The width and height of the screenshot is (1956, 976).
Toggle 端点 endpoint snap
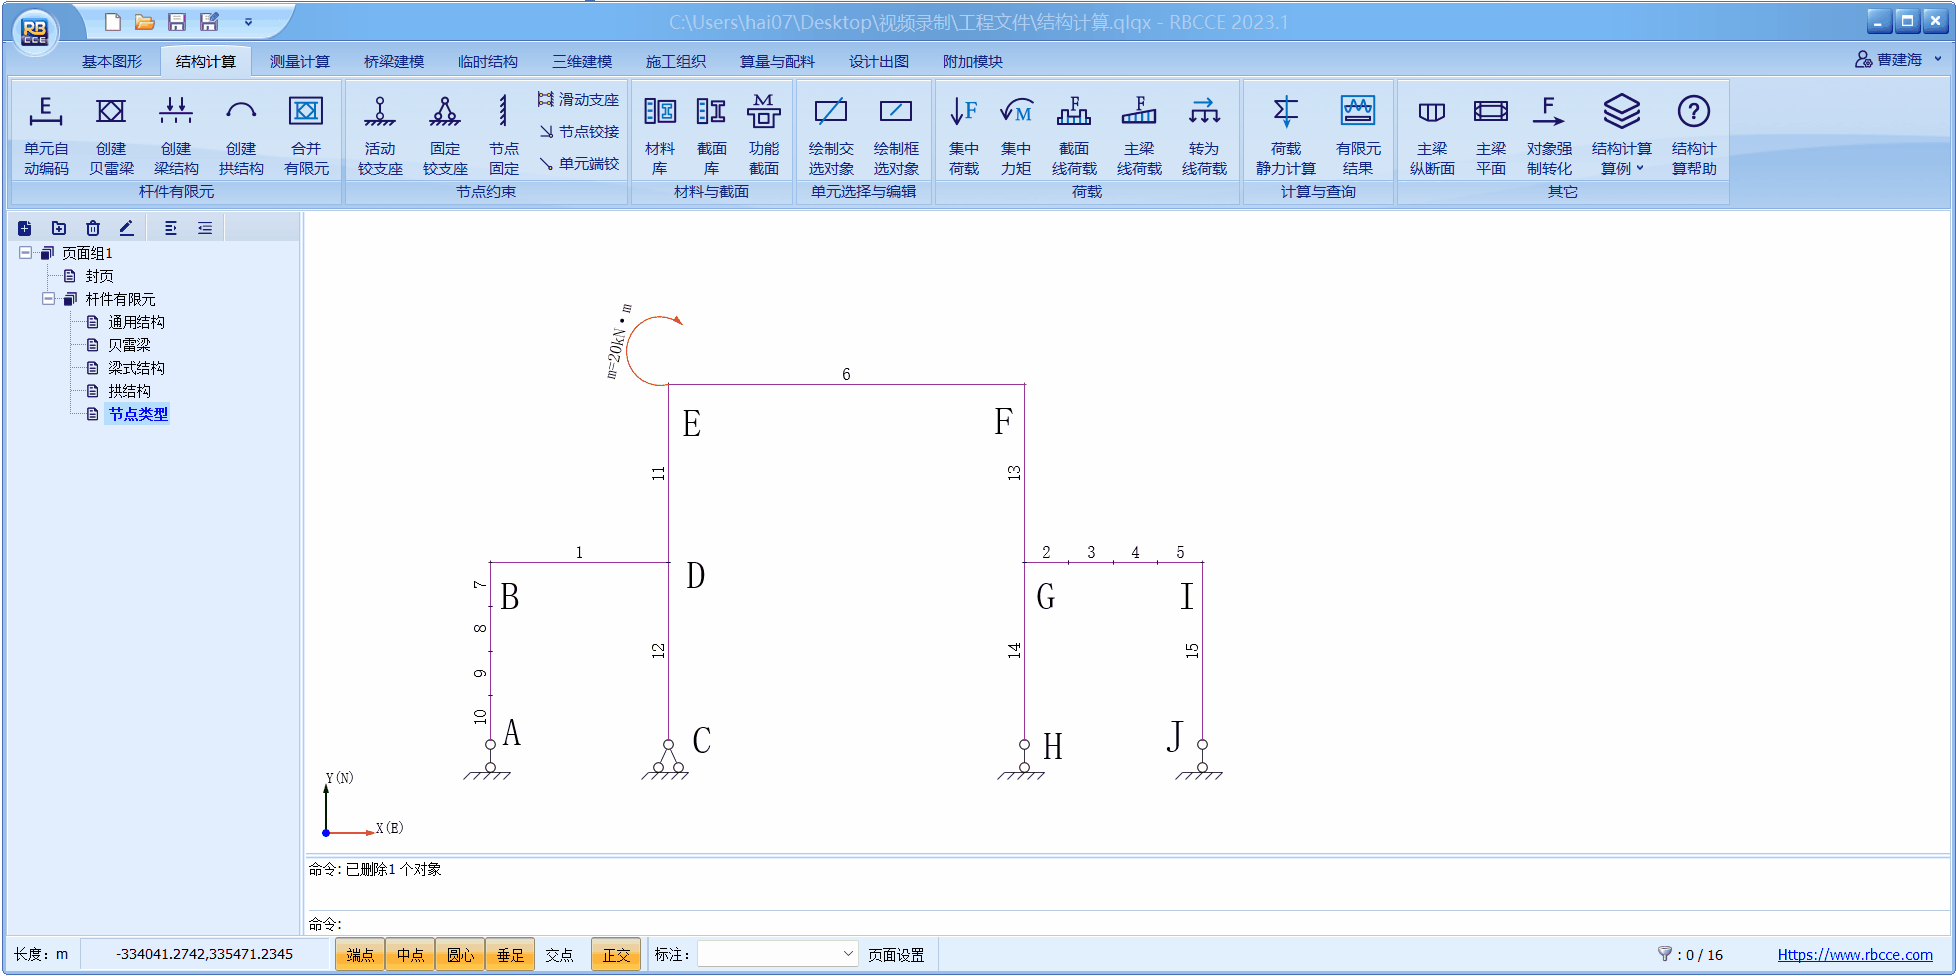click(360, 955)
